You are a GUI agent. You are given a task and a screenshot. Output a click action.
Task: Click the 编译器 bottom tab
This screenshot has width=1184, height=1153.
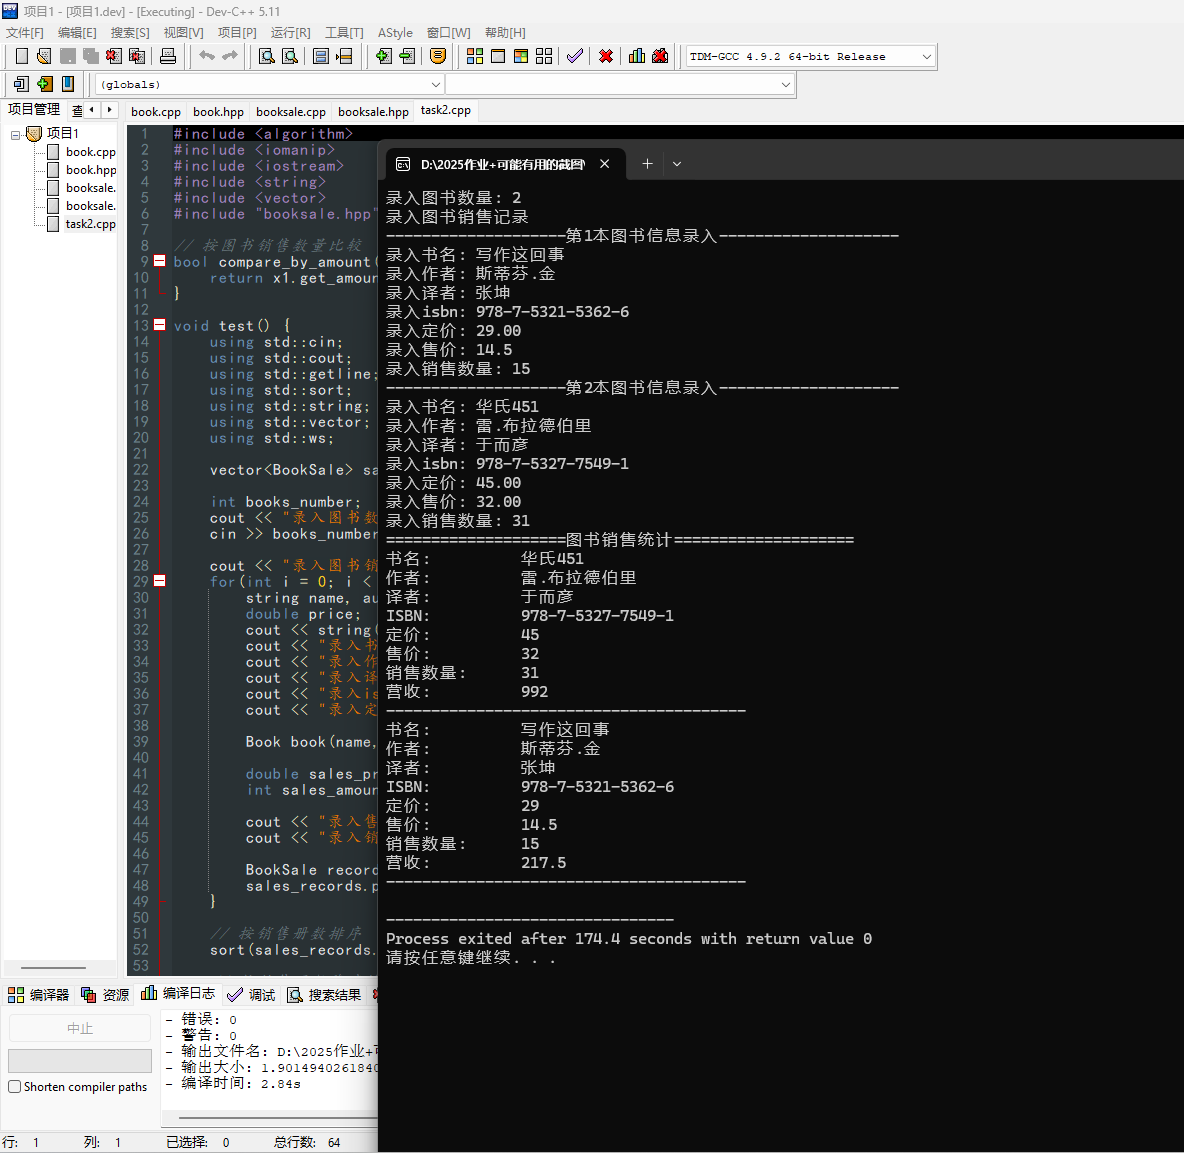[39, 995]
